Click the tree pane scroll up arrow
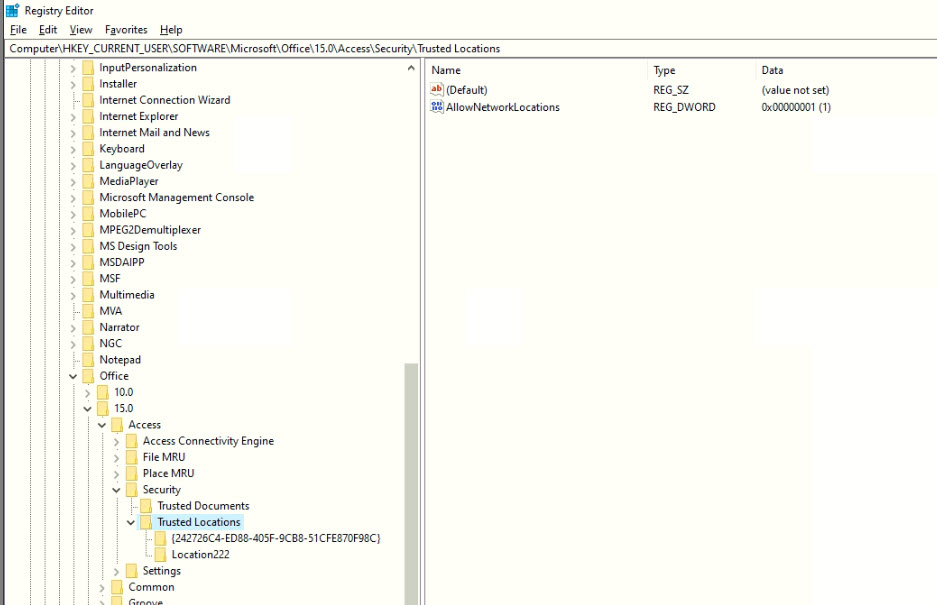The height and width of the screenshot is (605, 937). coord(412,68)
